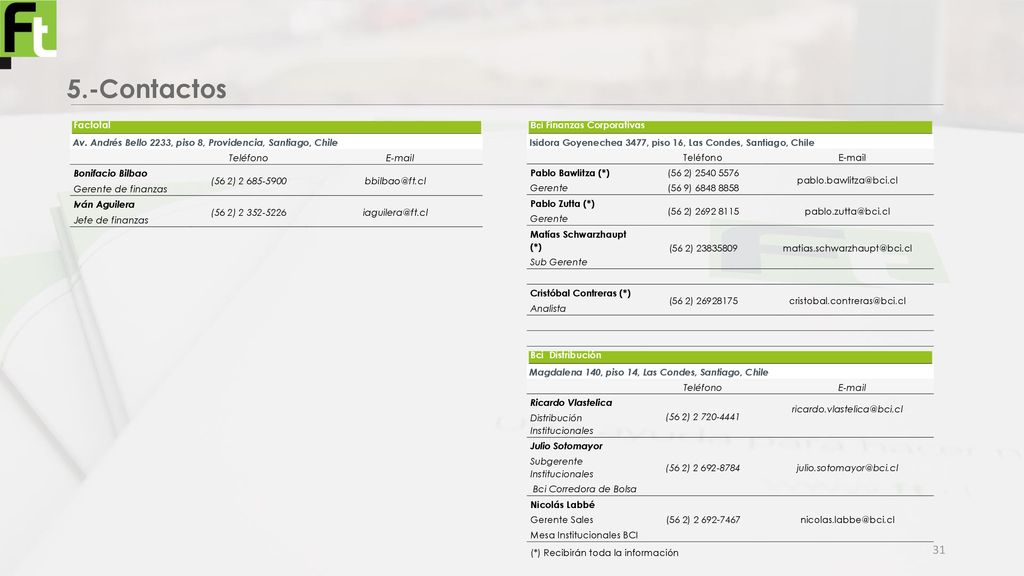Click the email pablo.zutta@bci.cl
The width and height of the screenshot is (1024, 576).
[x=847, y=212]
